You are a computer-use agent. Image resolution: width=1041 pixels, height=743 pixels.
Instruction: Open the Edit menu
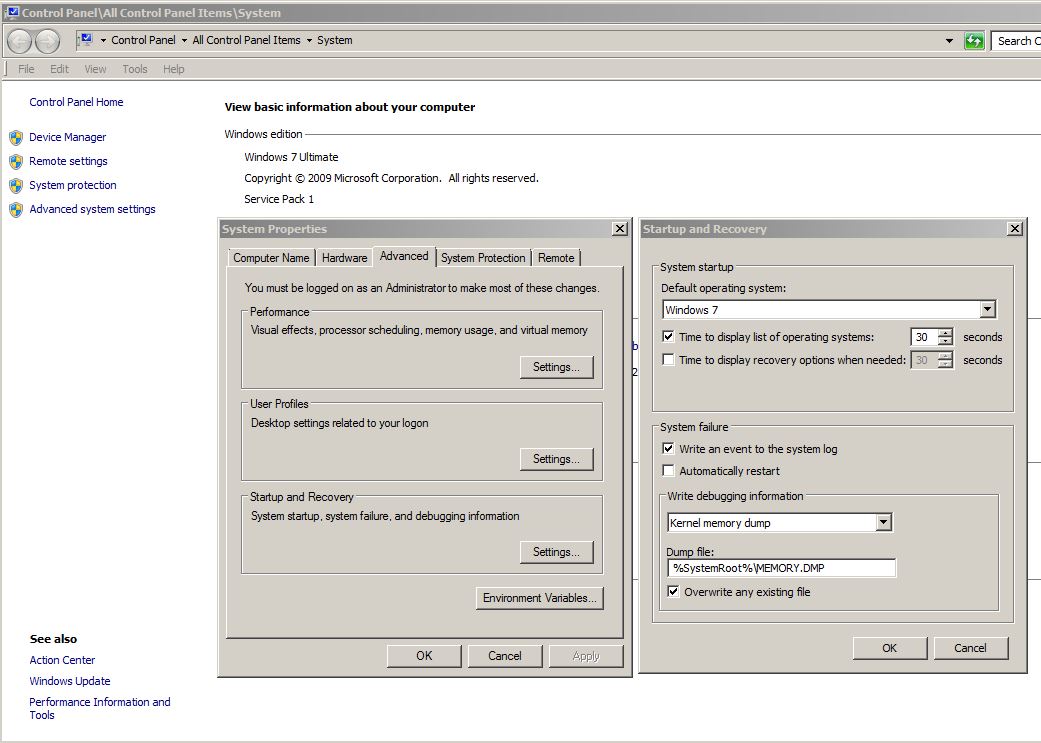pyautogui.click(x=59, y=69)
